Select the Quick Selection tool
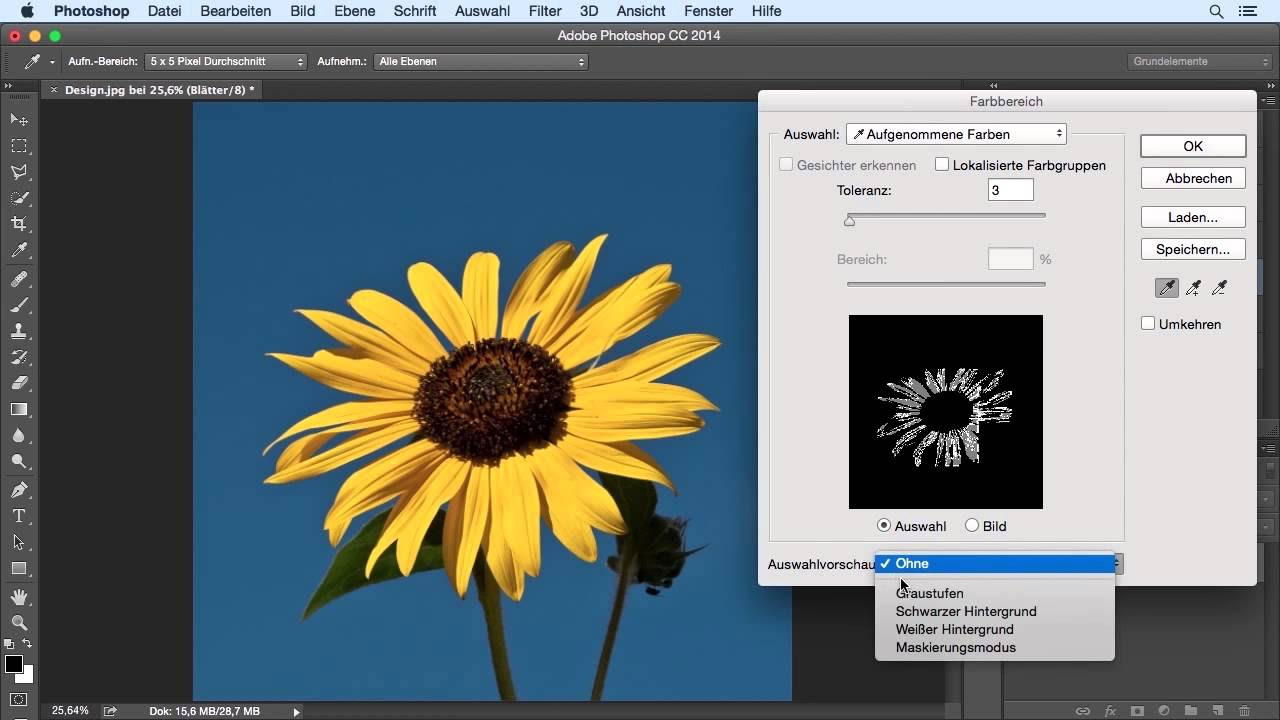Image resolution: width=1280 pixels, height=720 pixels. [18, 198]
